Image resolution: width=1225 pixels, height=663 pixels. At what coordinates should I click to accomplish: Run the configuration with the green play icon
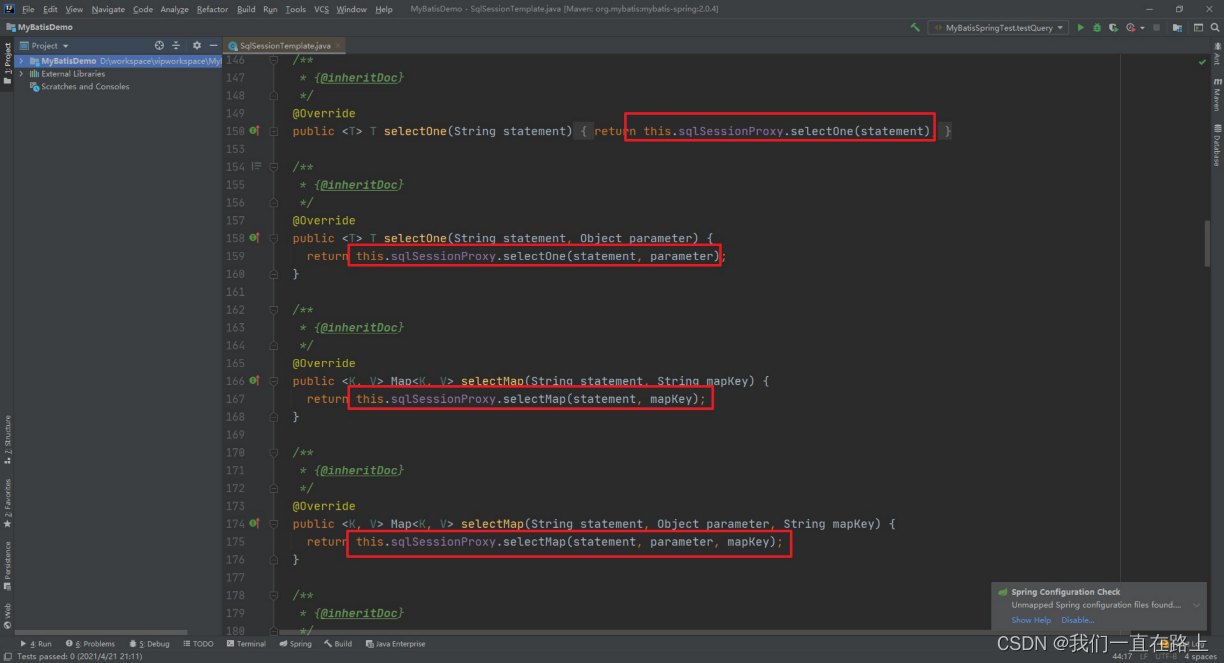point(1081,28)
